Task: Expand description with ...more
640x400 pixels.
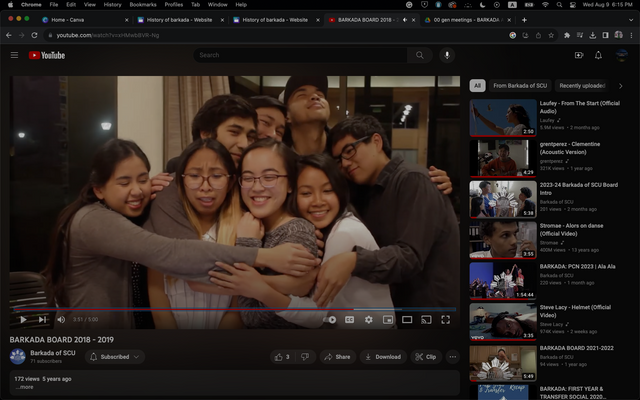Action: (26, 387)
